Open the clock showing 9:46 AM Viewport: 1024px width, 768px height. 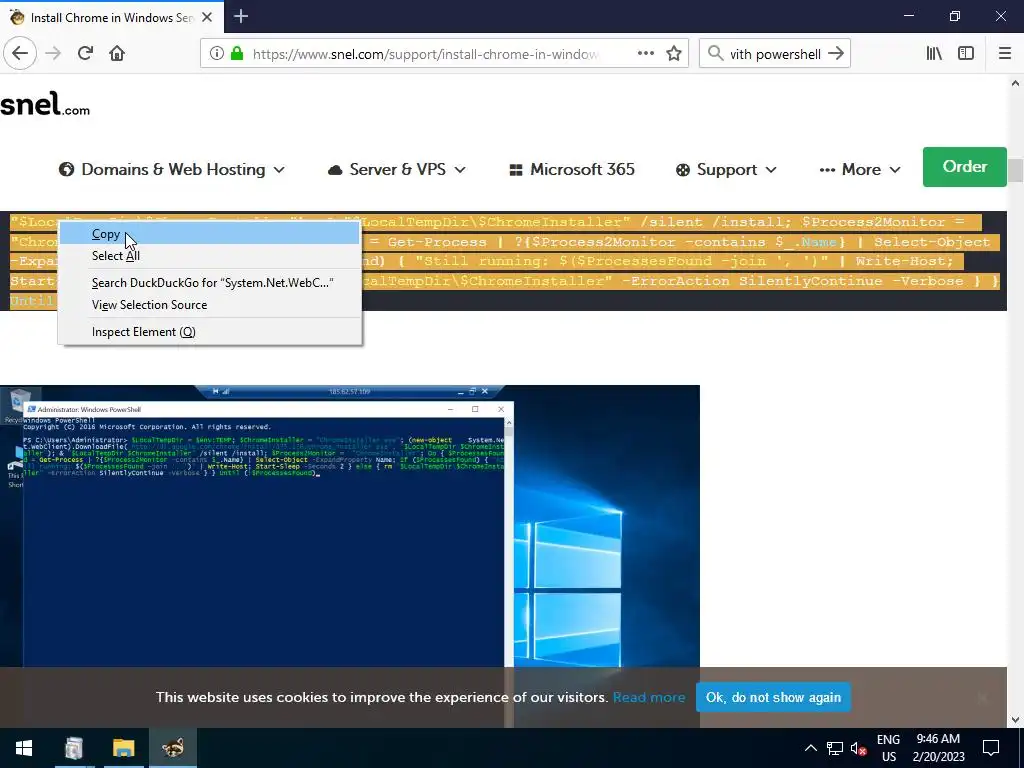click(x=938, y=748)
